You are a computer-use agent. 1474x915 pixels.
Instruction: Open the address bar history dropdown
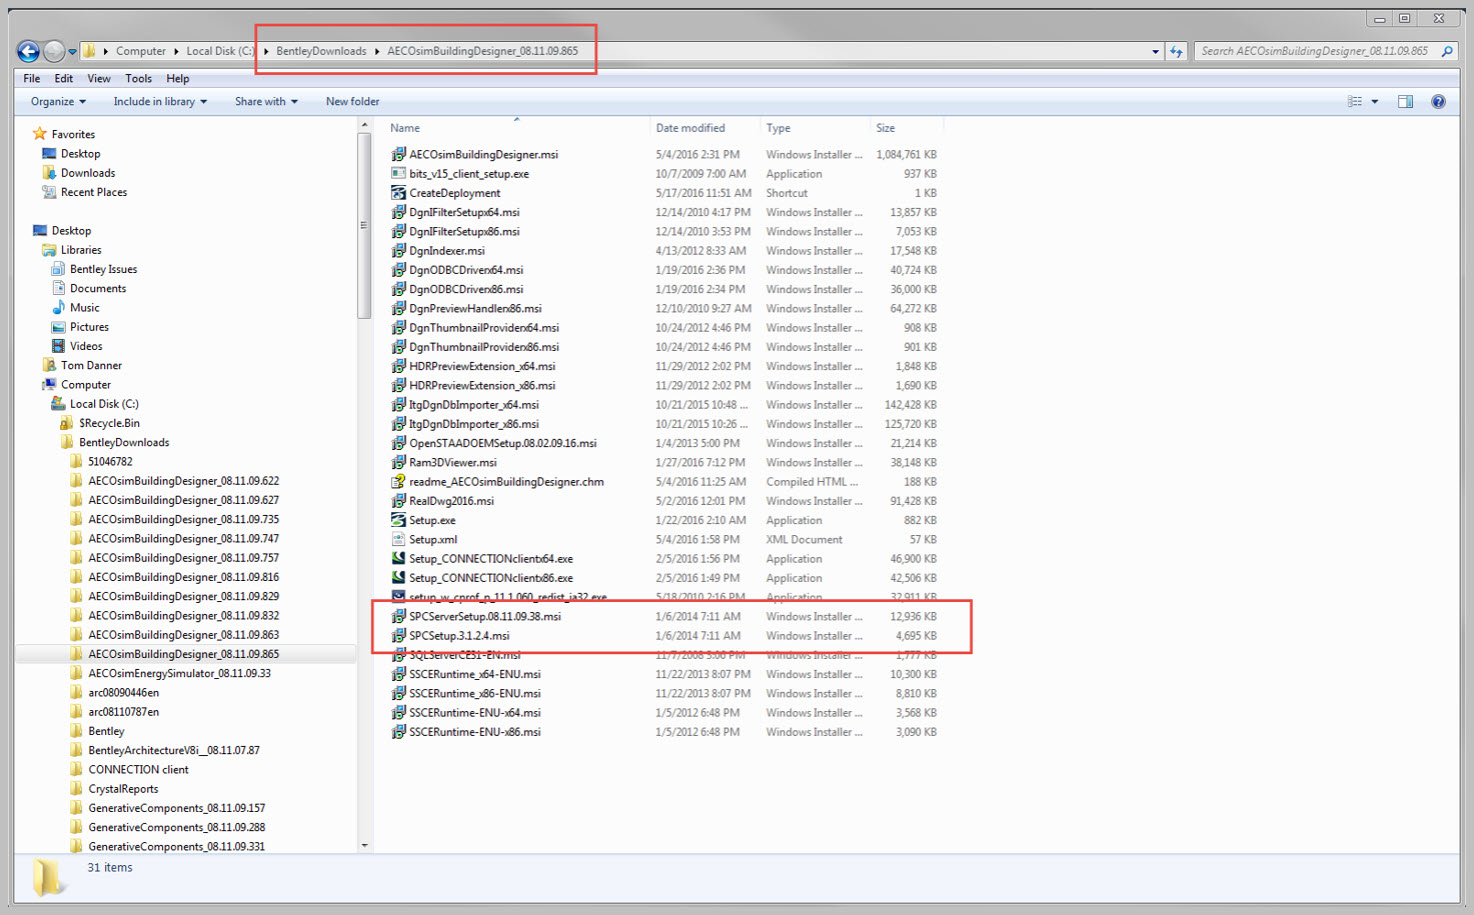coord(1155,51)
